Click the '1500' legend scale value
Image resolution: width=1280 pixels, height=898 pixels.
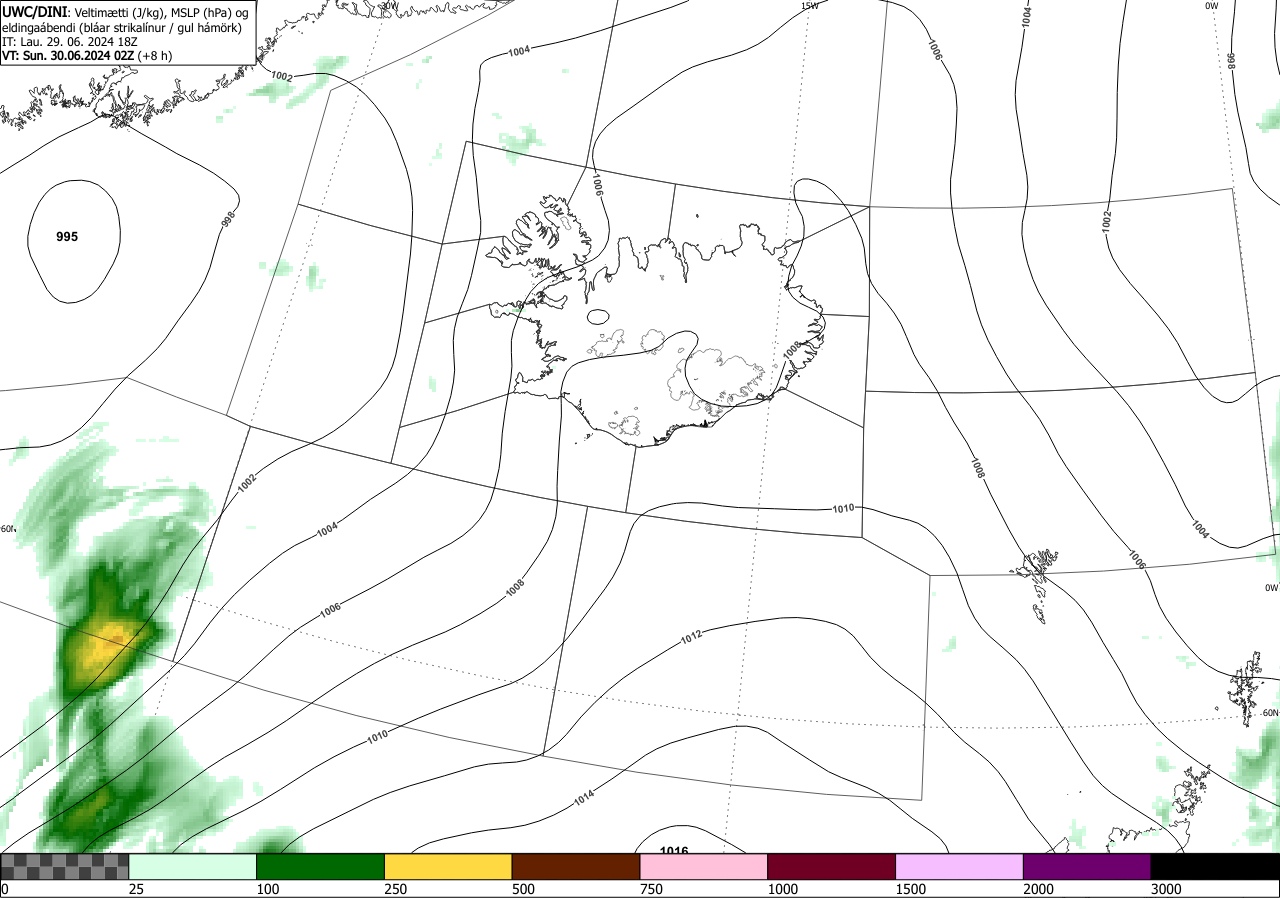click(910, 889)
